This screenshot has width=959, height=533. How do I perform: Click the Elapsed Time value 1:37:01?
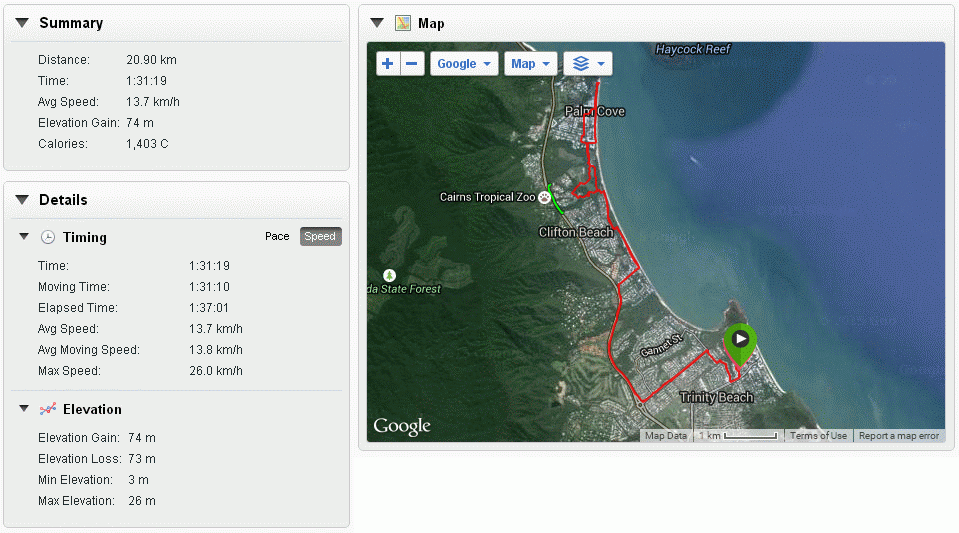209,308
